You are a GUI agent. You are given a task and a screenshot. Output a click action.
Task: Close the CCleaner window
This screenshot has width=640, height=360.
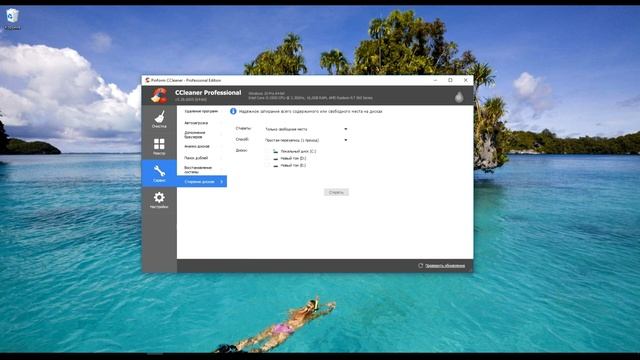tap(466, 80)
